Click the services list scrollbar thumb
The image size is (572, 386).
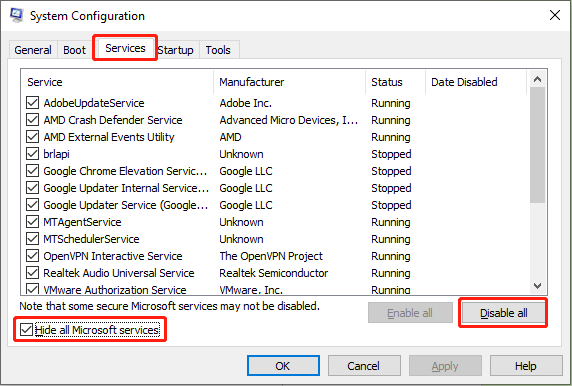pos(537,145)
